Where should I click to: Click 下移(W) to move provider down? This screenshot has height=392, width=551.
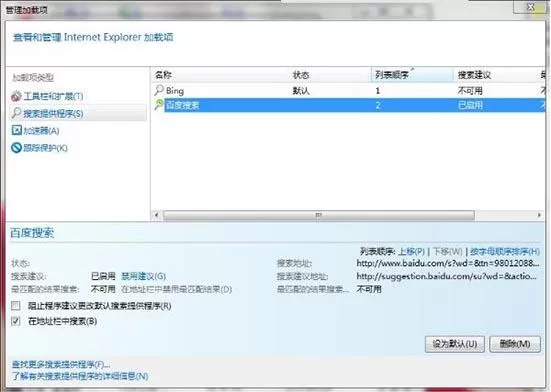pos(447,251)
